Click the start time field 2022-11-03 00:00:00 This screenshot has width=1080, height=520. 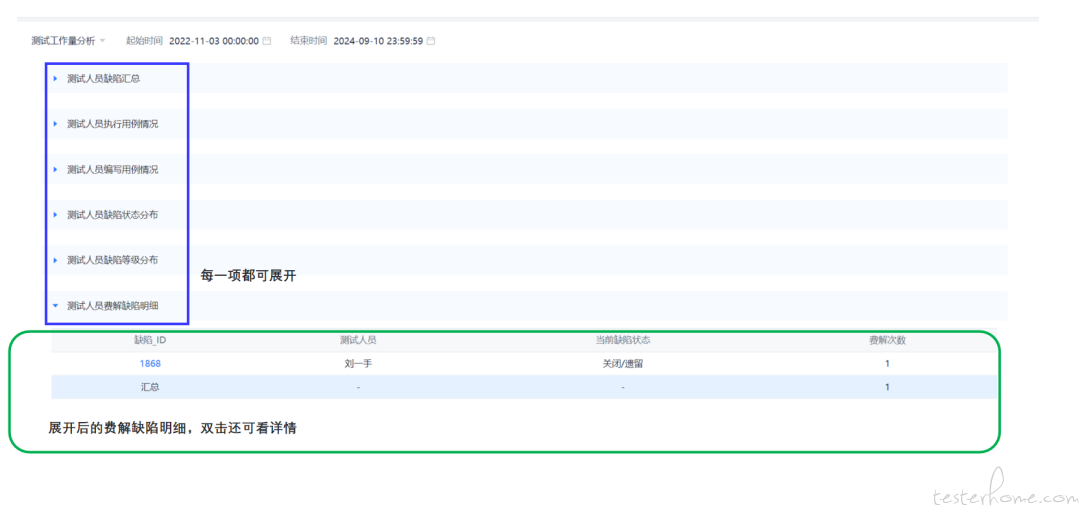pos(213,41)
